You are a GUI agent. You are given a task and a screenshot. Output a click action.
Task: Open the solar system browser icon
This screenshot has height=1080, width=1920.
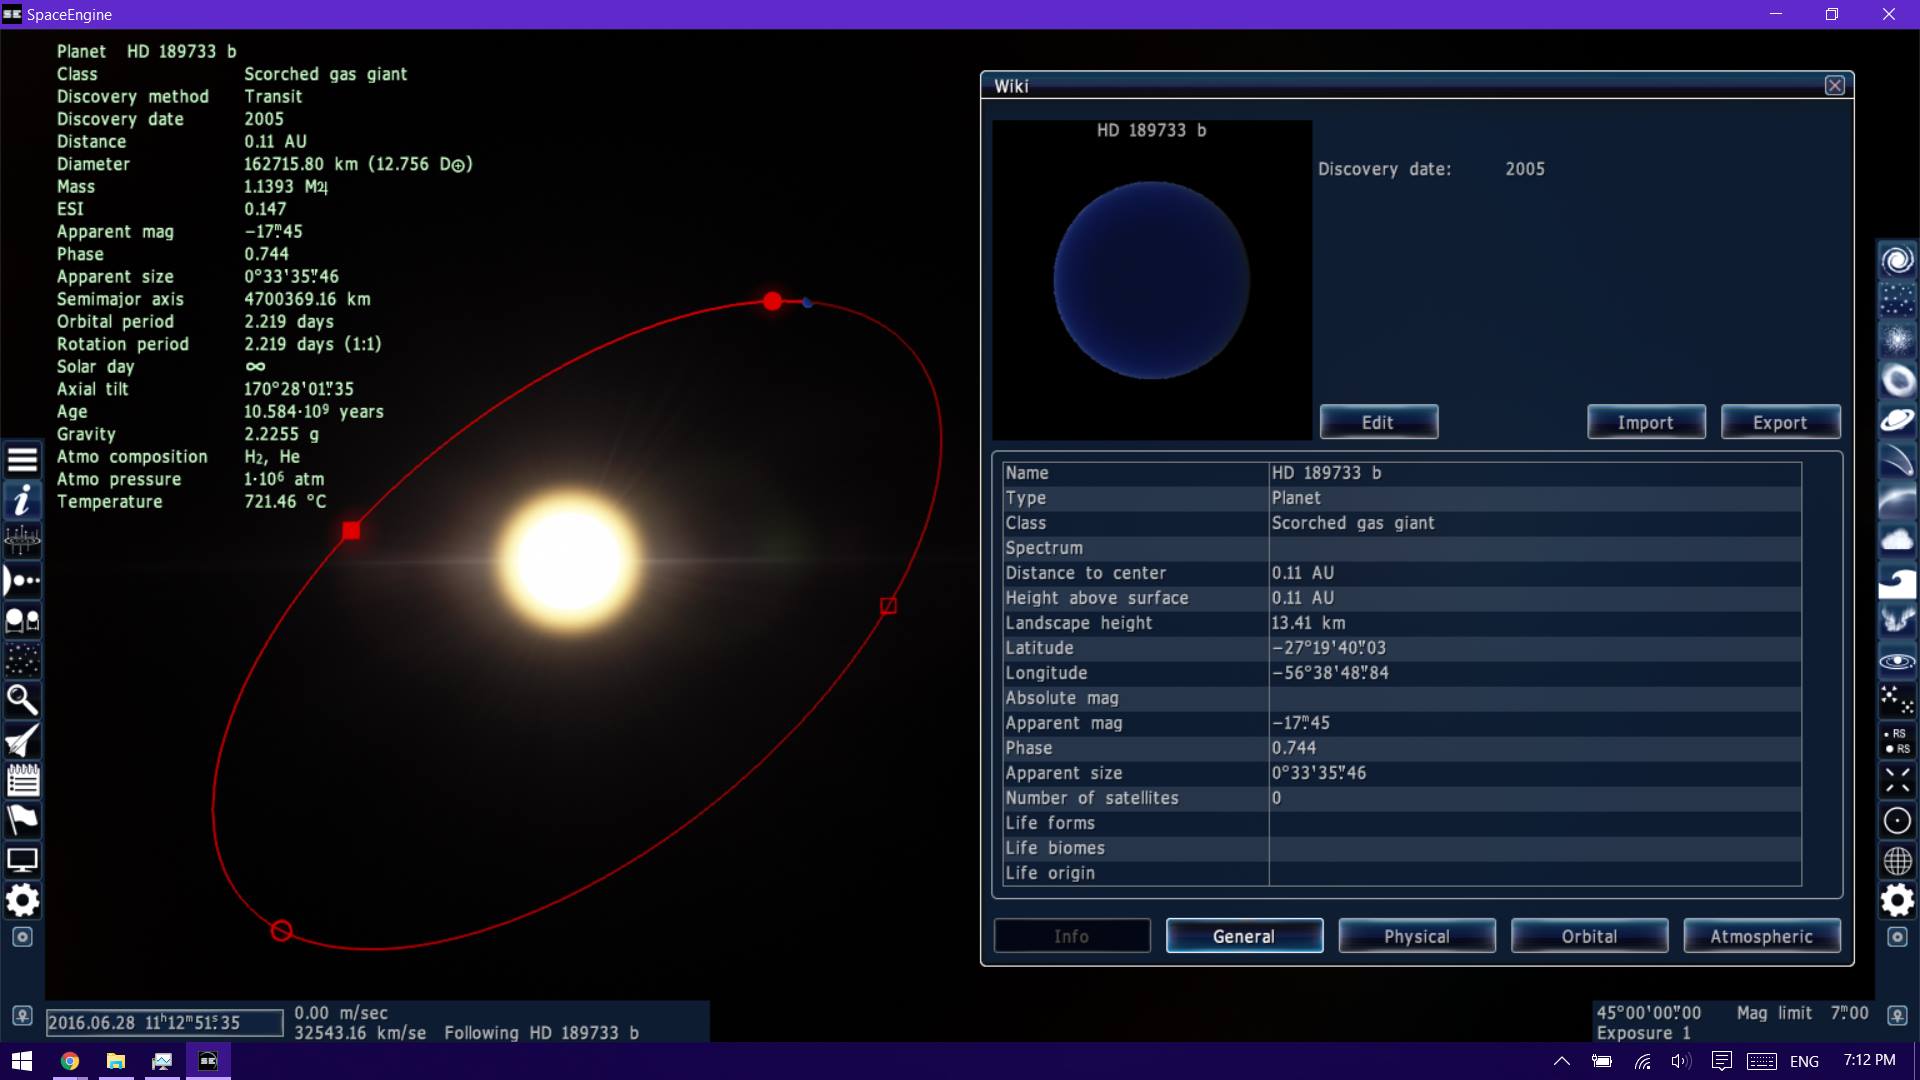point(22,580)
